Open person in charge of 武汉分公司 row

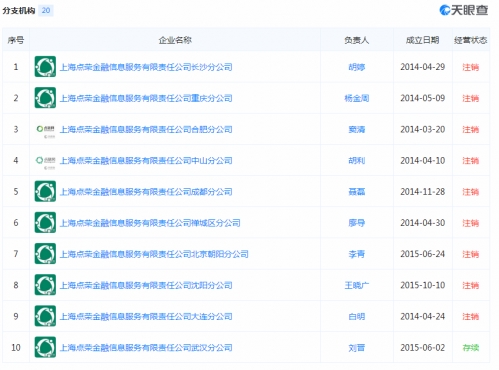357,348
